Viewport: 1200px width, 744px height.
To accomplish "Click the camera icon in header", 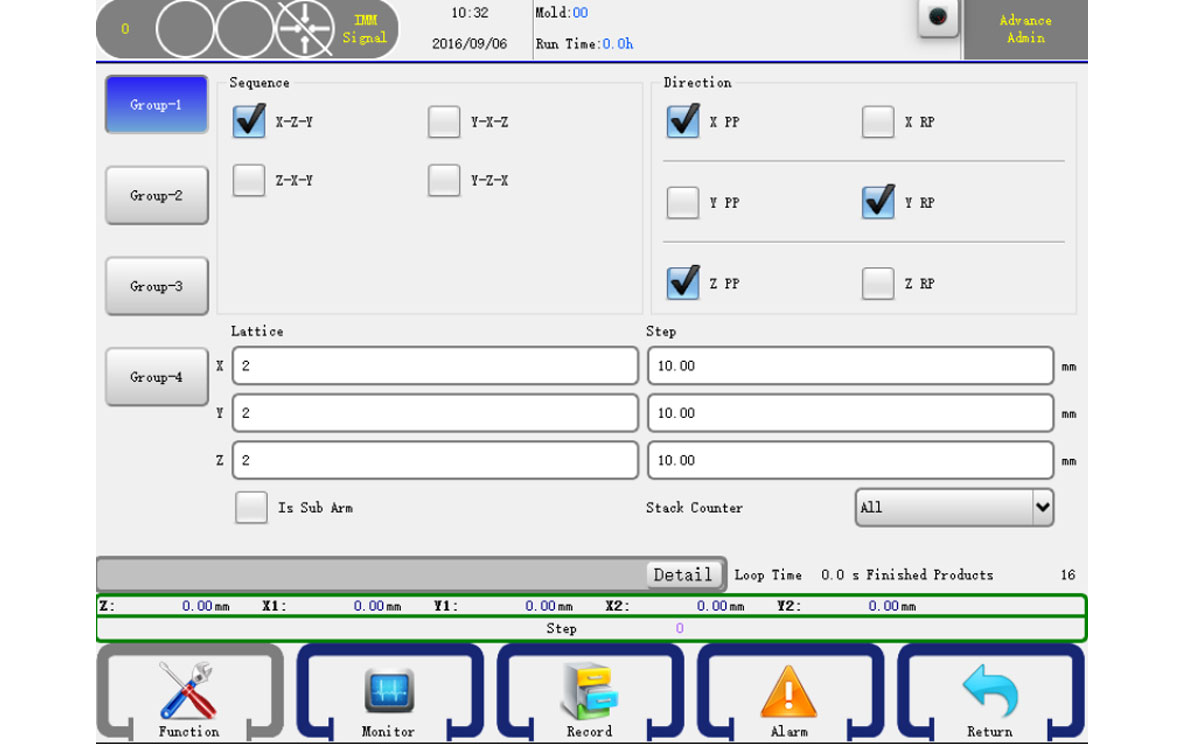I will (x=938, y=17).
